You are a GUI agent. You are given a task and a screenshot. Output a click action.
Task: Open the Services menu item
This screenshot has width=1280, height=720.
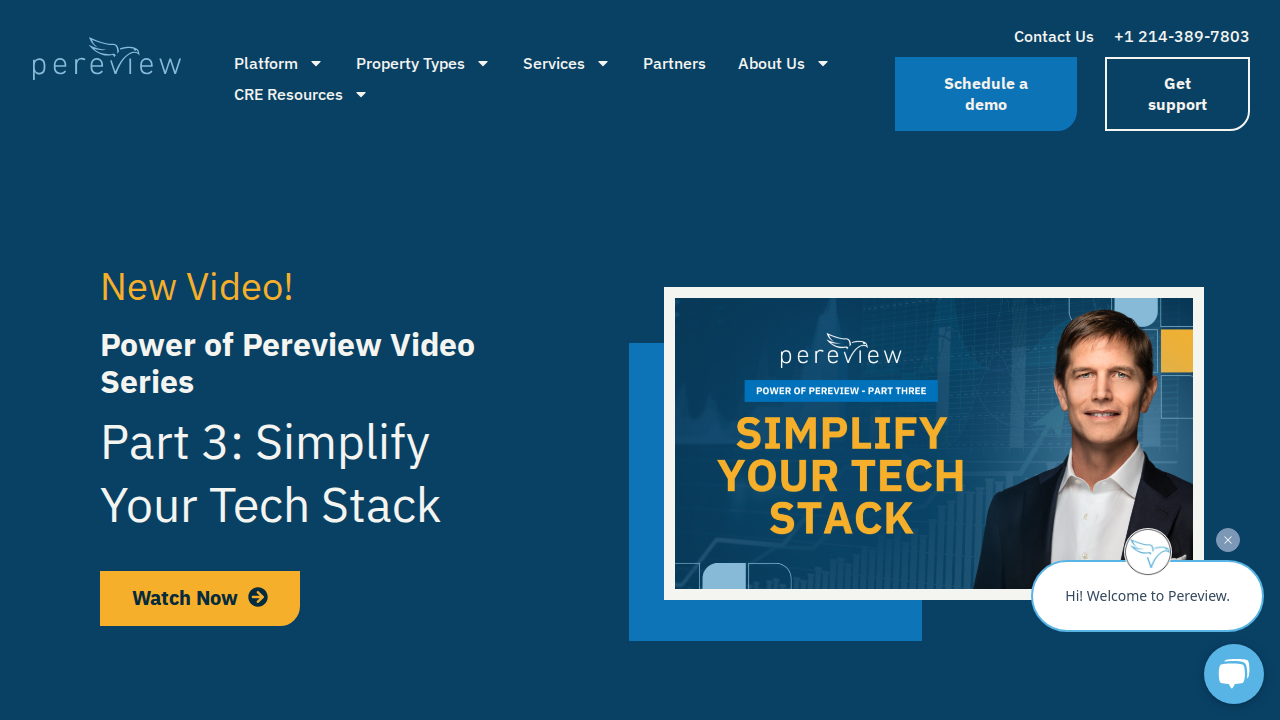(x=554, y=63)
